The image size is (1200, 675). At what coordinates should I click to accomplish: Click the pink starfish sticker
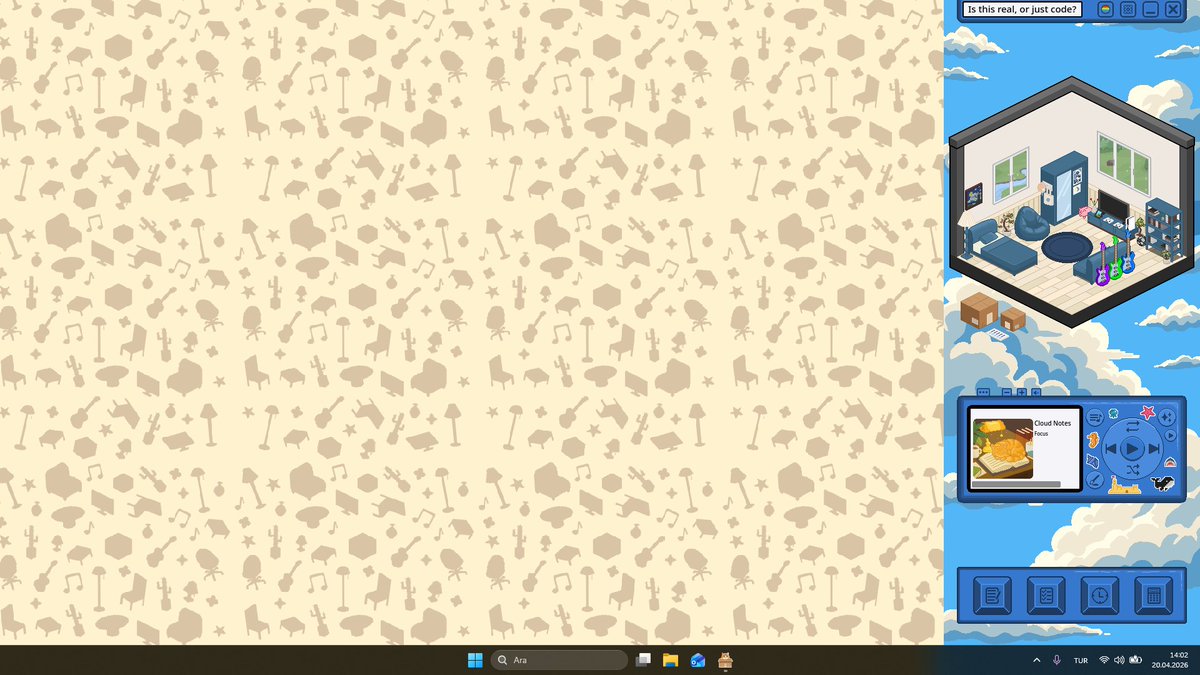(x=1148, y=412)
